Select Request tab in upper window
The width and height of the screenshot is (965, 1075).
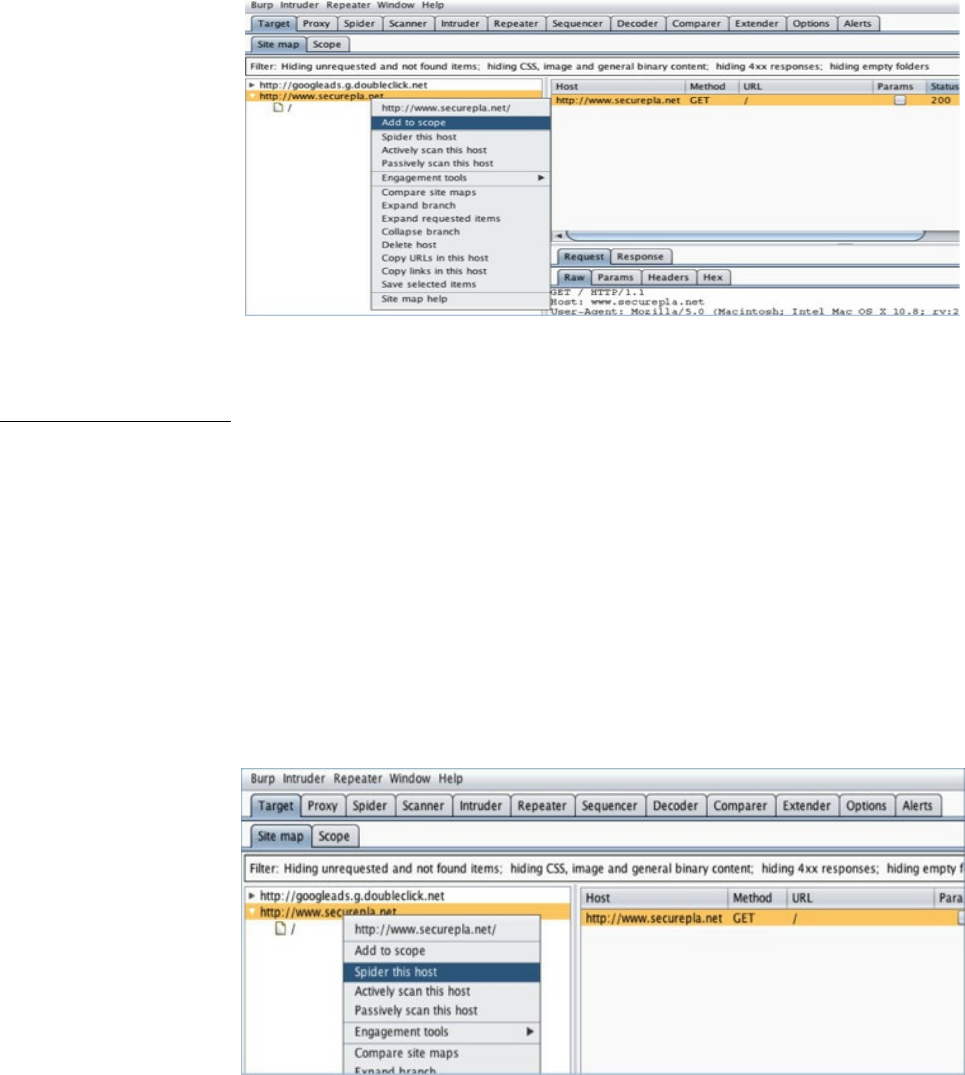(583, 256)
